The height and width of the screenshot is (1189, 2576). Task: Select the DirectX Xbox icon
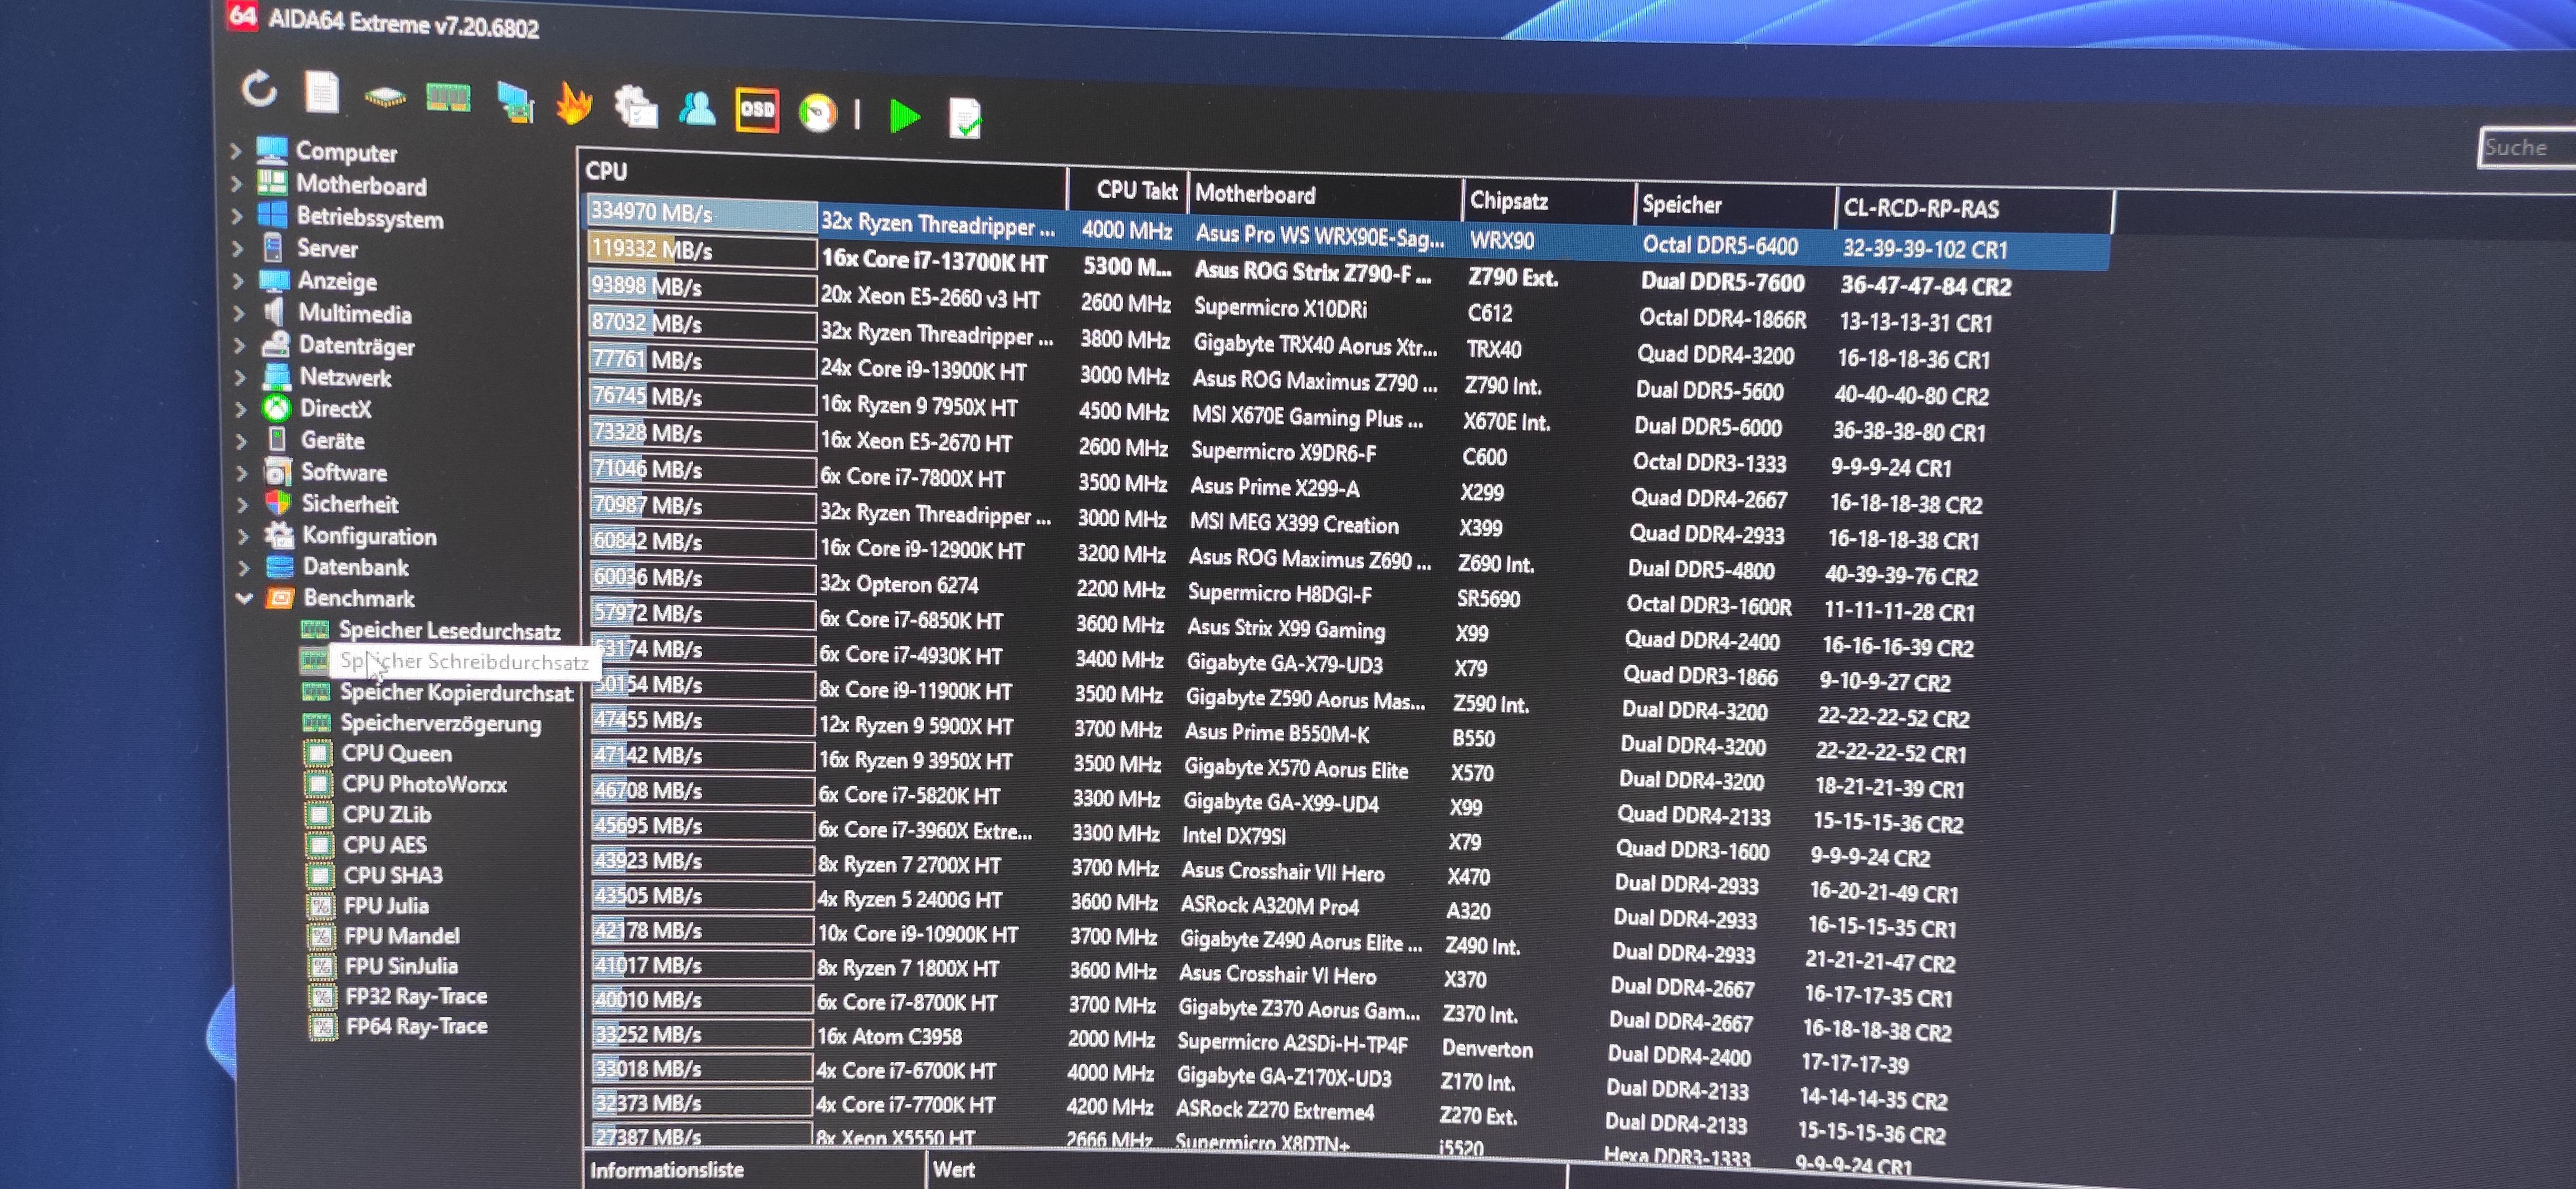(276, 408)
